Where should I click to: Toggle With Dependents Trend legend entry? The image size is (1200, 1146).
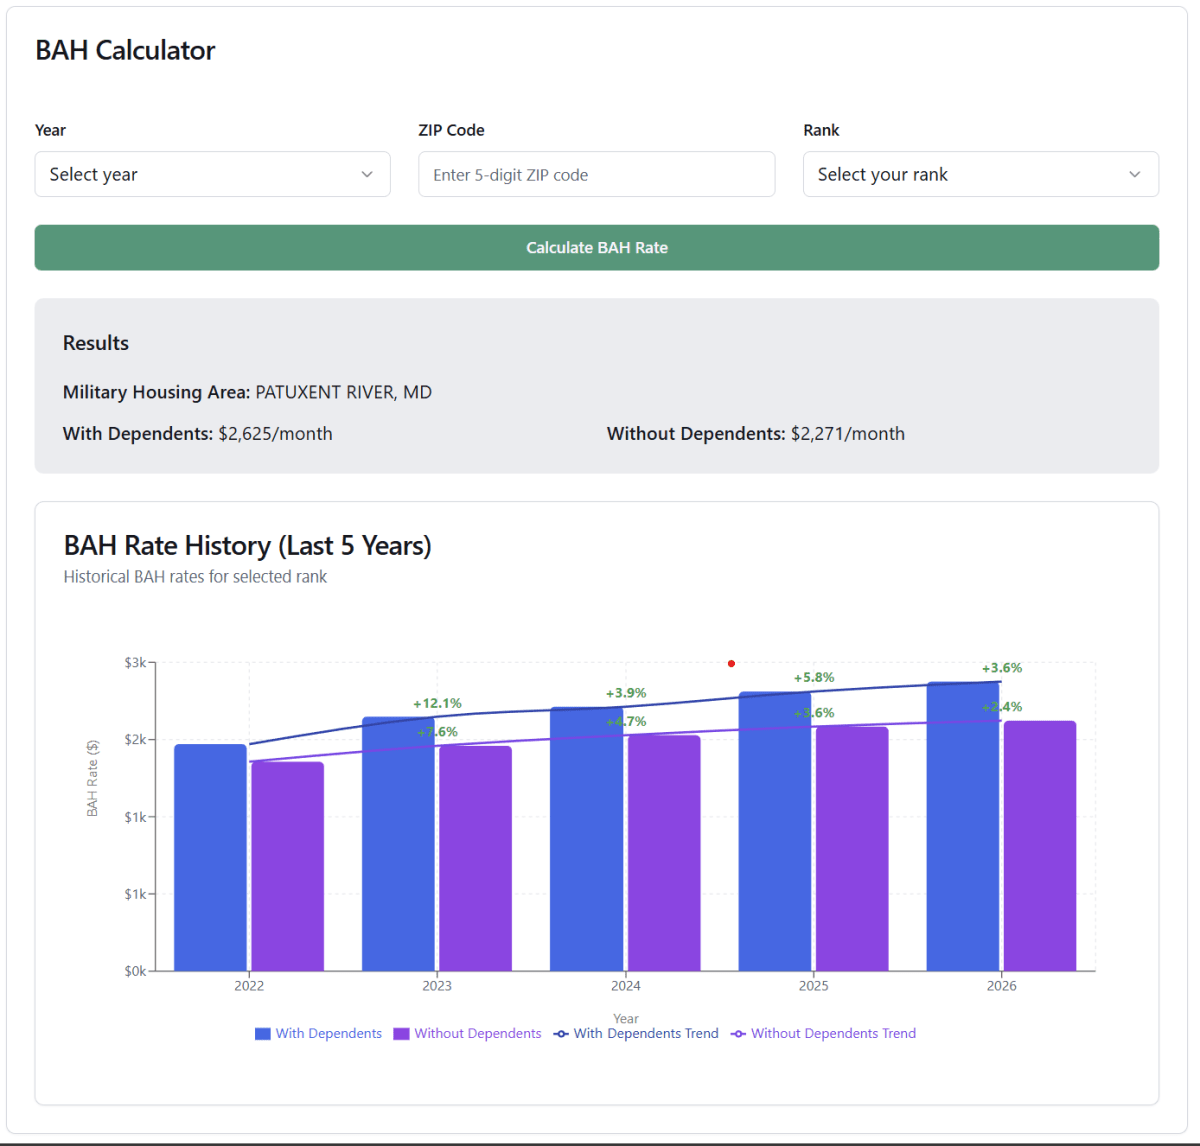click(636, 1033)
